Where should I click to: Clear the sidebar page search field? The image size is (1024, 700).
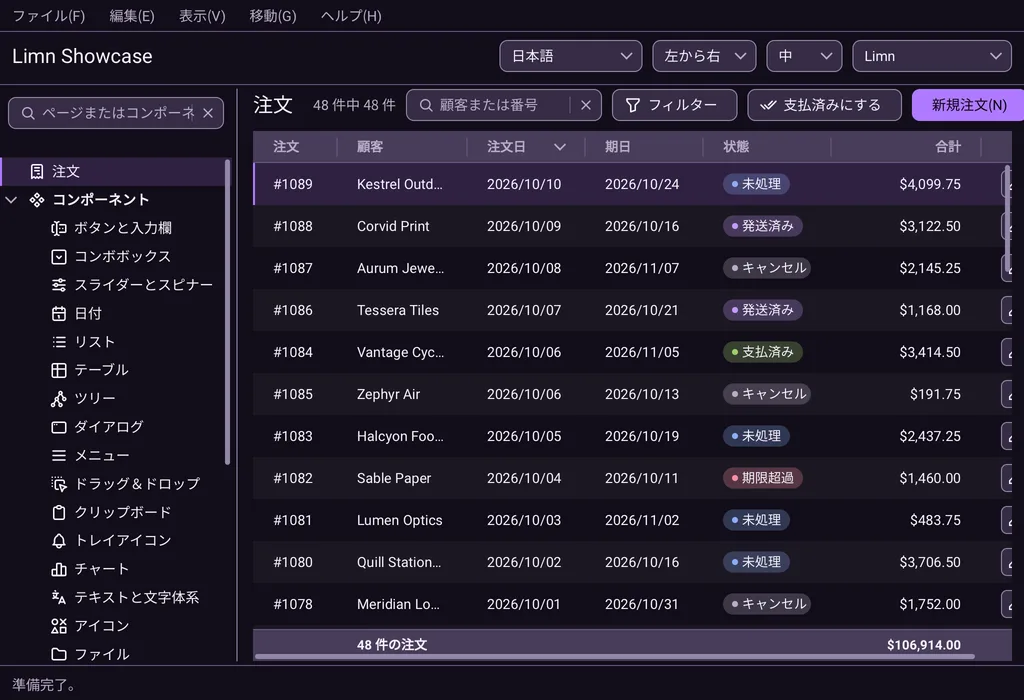point(208,113)
